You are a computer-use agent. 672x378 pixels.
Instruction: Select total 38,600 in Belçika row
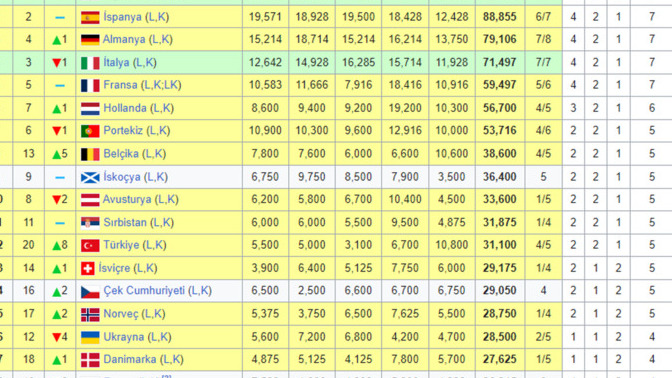499,154
